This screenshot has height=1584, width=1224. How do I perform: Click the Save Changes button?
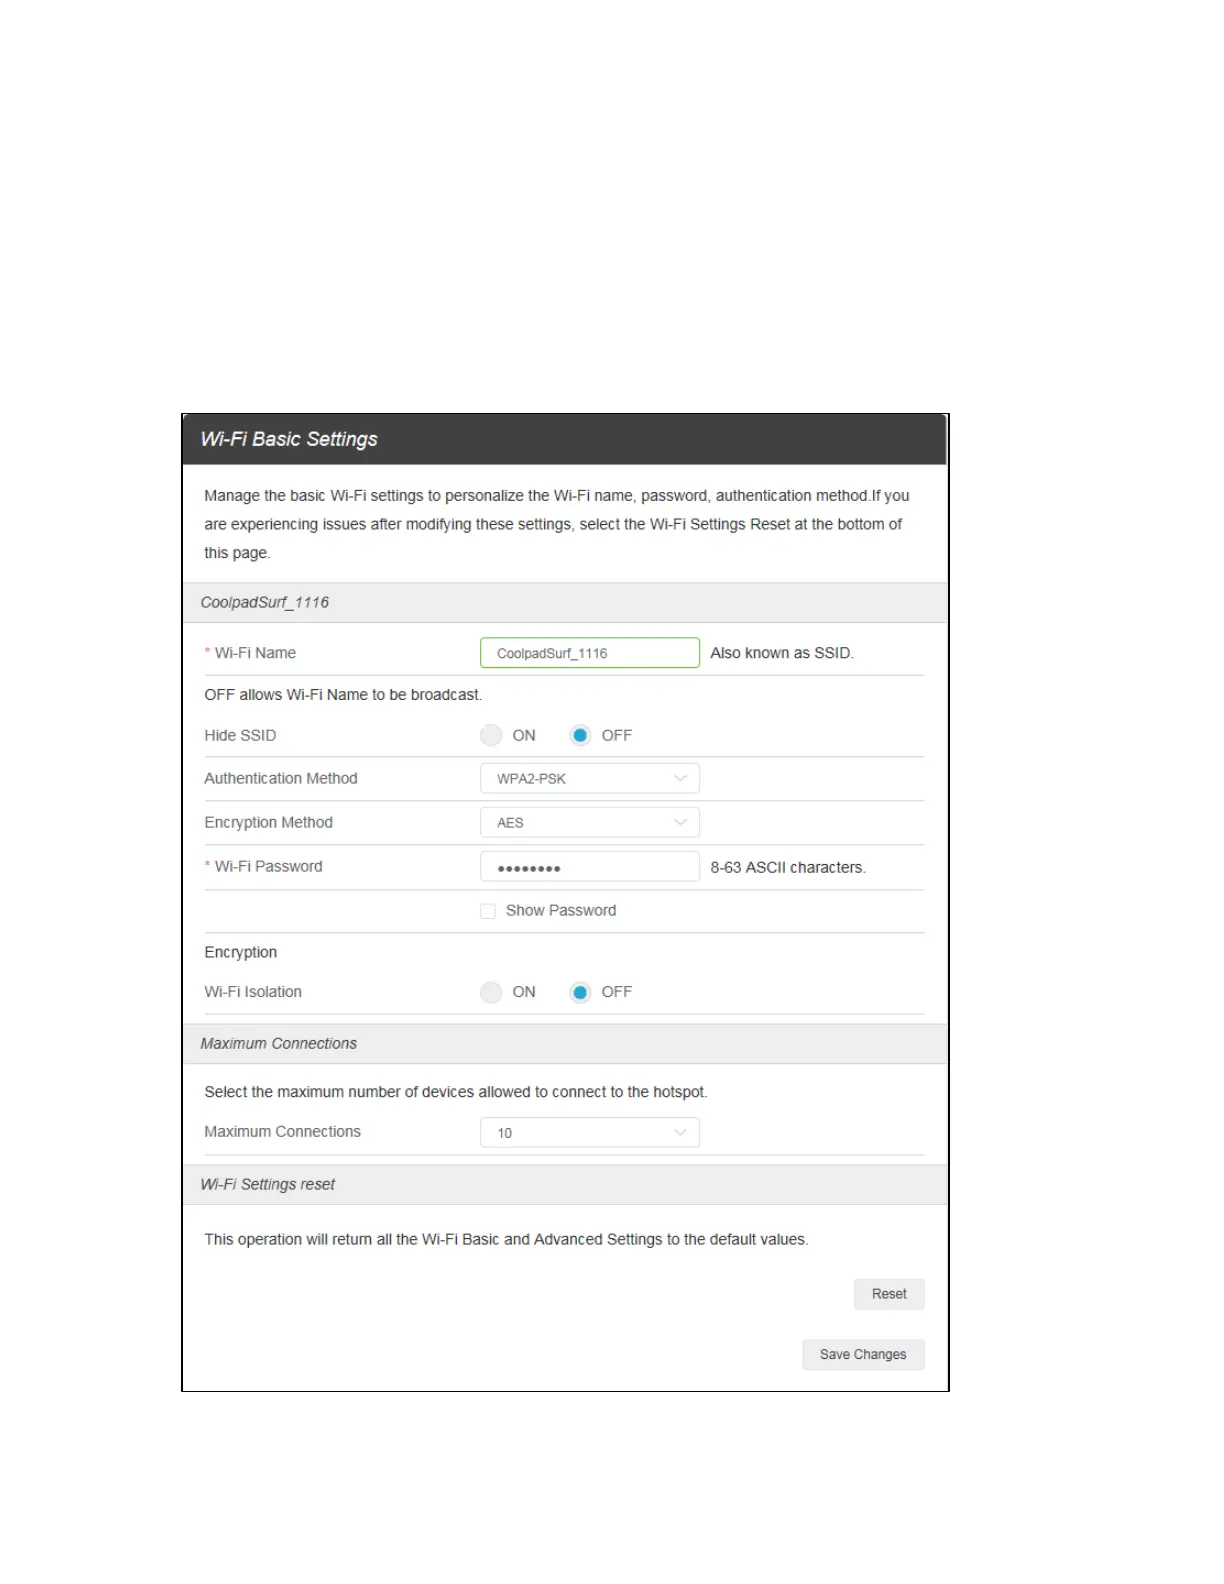[863, 1354]
